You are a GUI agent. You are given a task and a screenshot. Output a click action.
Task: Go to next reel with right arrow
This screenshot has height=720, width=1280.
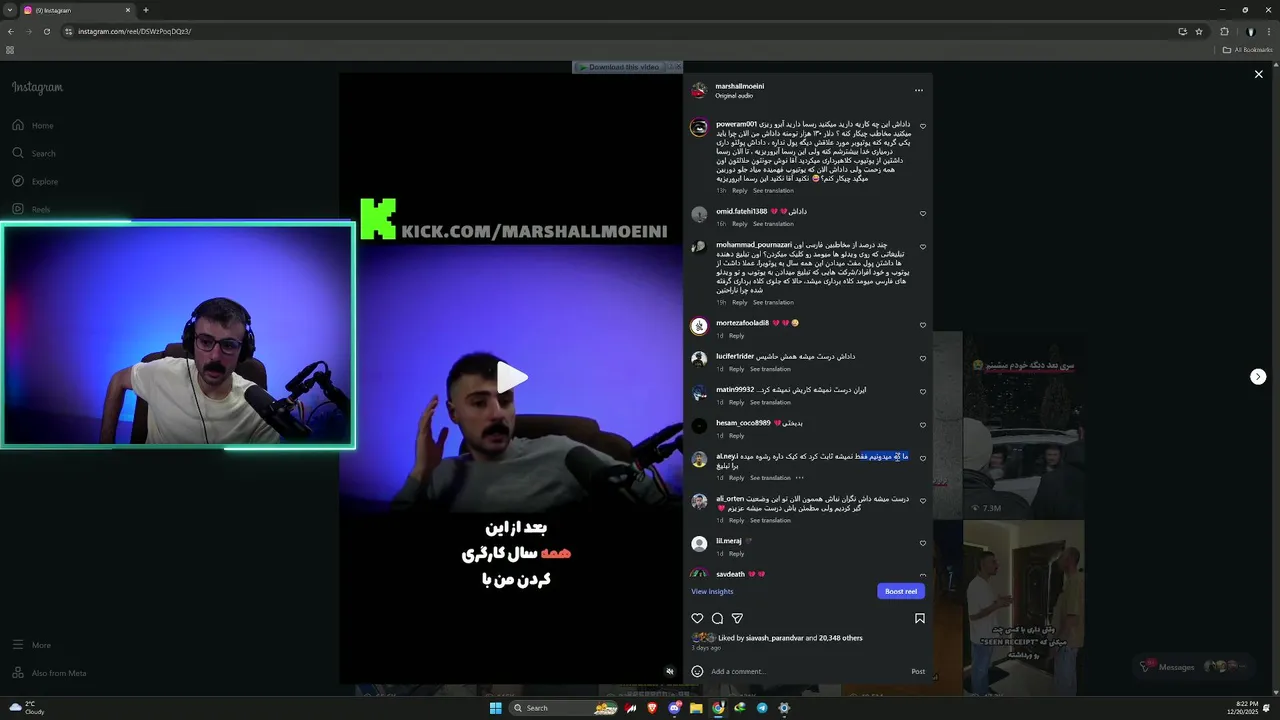click(1258, 377)
